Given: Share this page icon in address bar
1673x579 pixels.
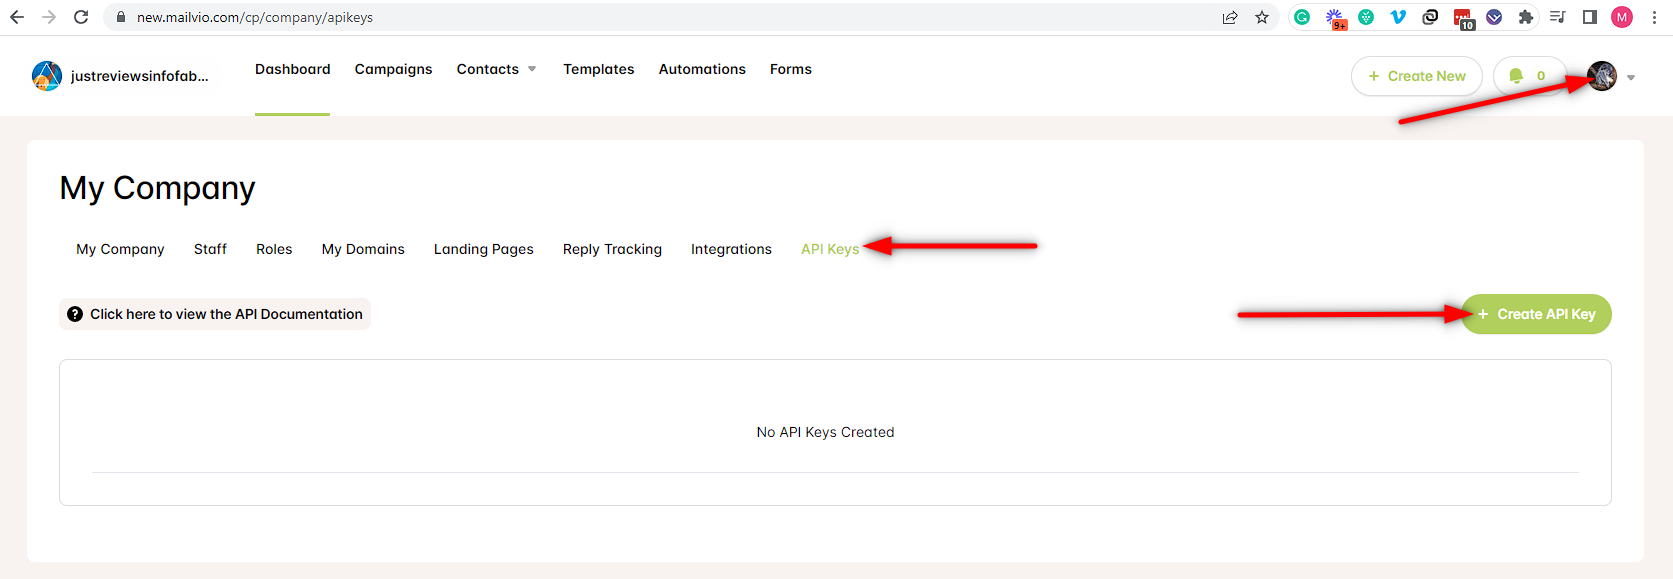Looking at the screenshot, I should [x=1230, y=17].
